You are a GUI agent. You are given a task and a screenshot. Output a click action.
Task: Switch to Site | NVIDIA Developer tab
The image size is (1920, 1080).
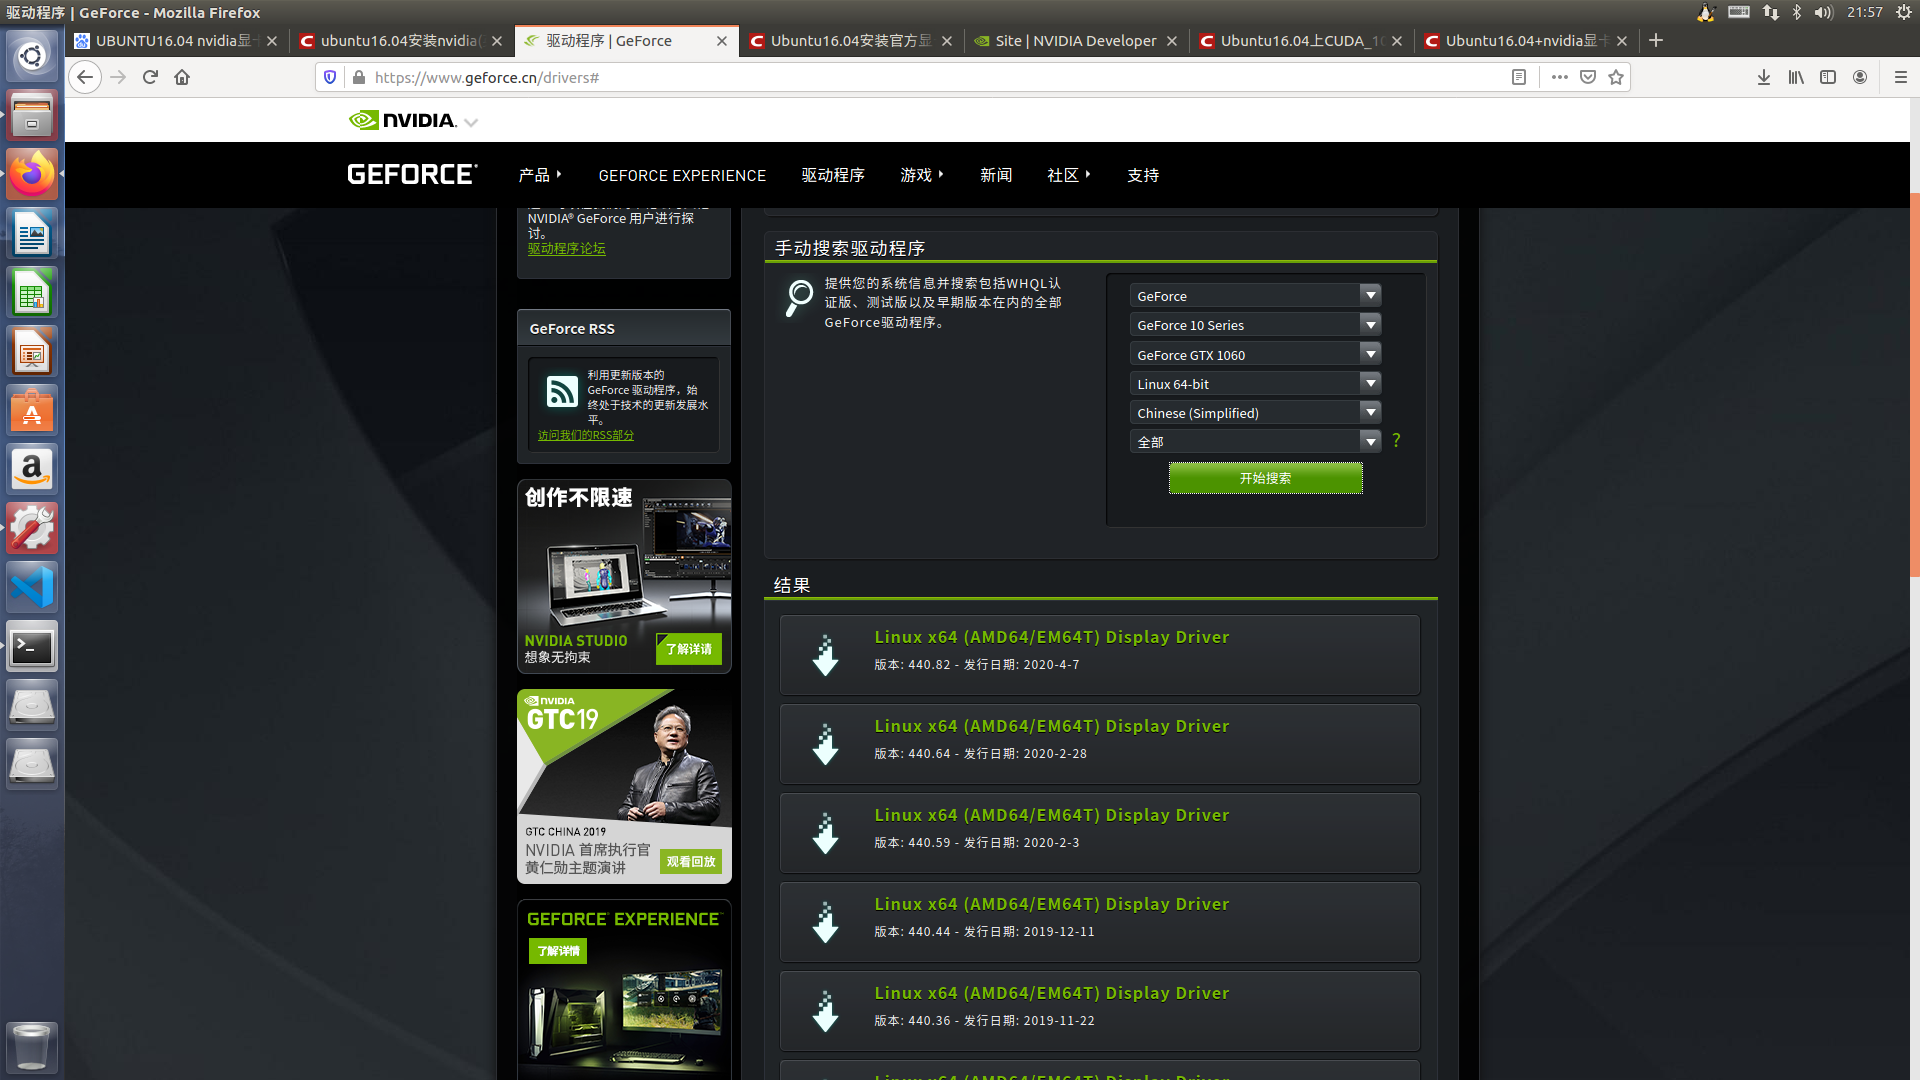click(x=1076, y=41)
